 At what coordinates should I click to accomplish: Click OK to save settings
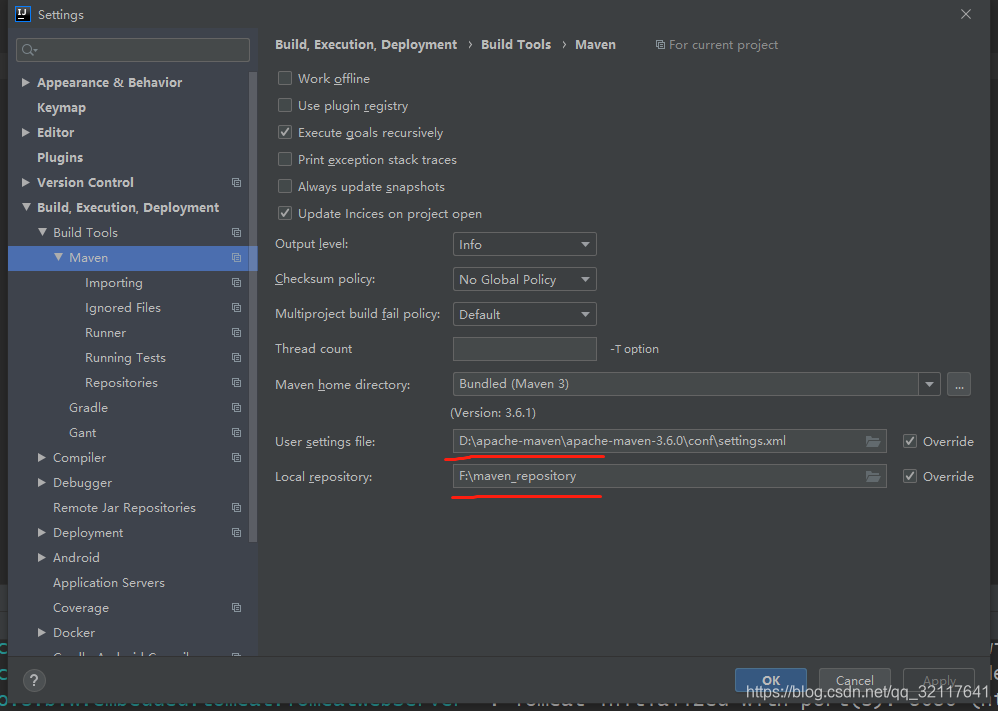coord(770,679)
